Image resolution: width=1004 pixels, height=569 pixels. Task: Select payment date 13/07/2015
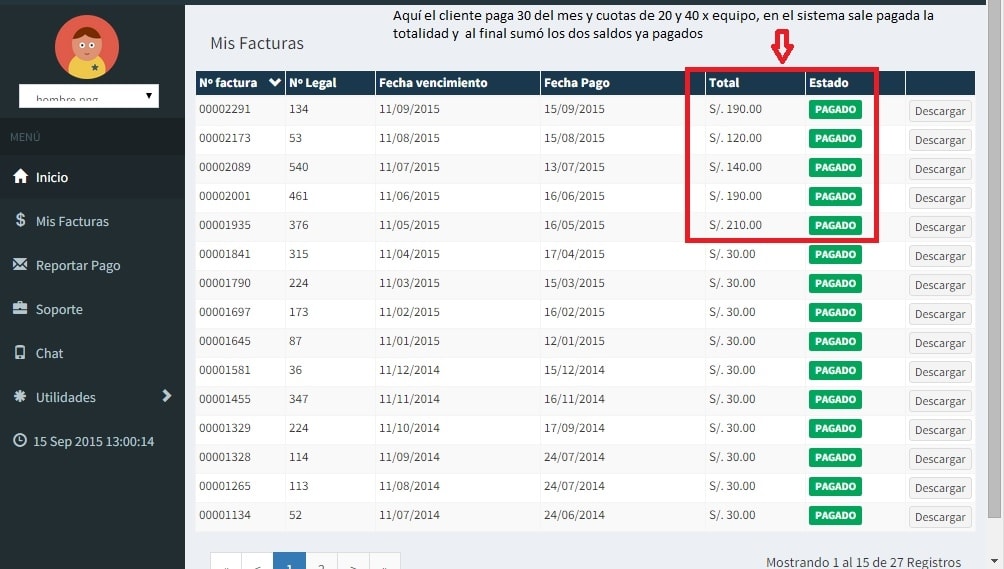point(574,167)
